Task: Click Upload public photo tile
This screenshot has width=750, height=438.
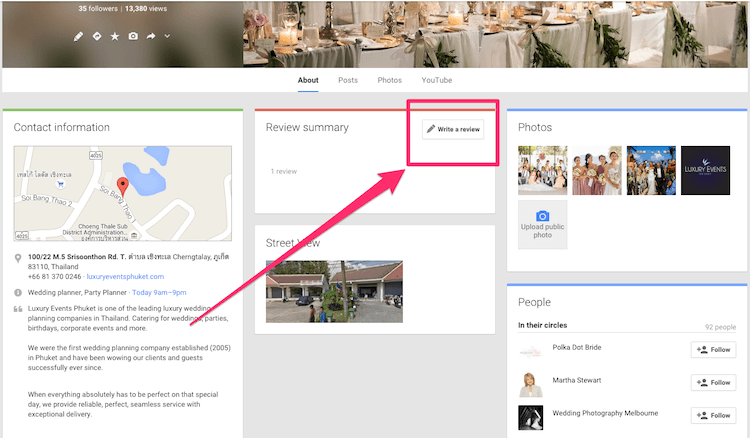Action: [x=542, y=225]
